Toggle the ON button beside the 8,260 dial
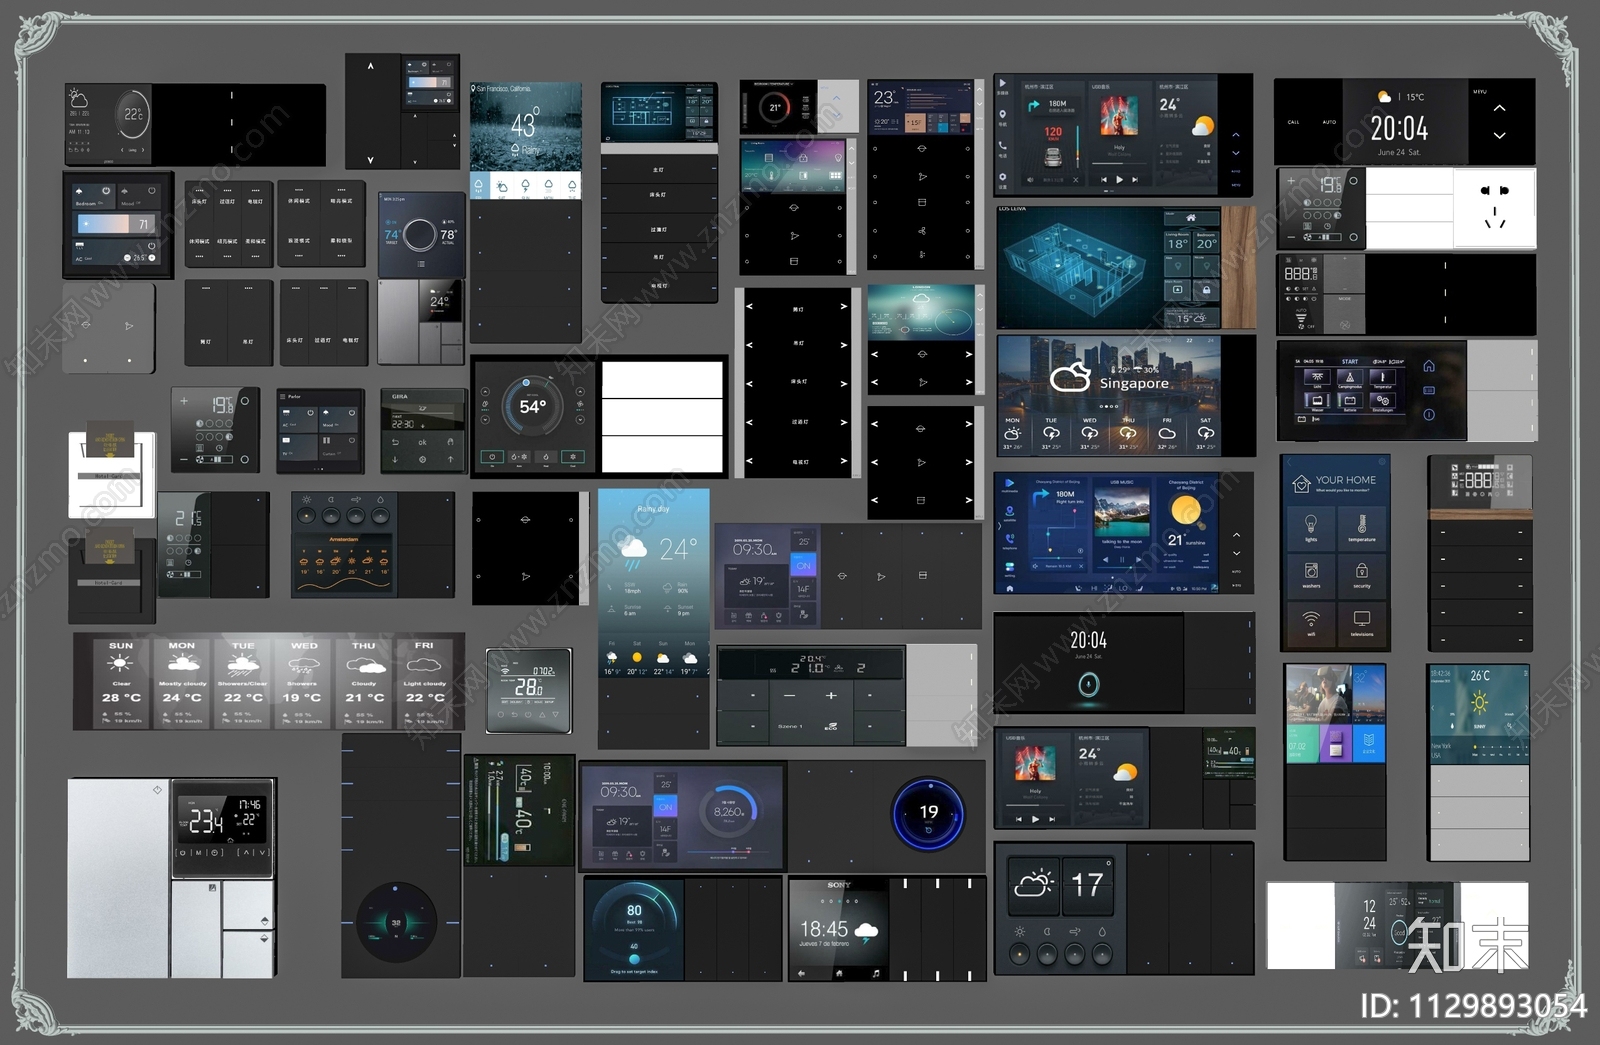Viewport: 1600px width, 1045px height. point(666,807)
